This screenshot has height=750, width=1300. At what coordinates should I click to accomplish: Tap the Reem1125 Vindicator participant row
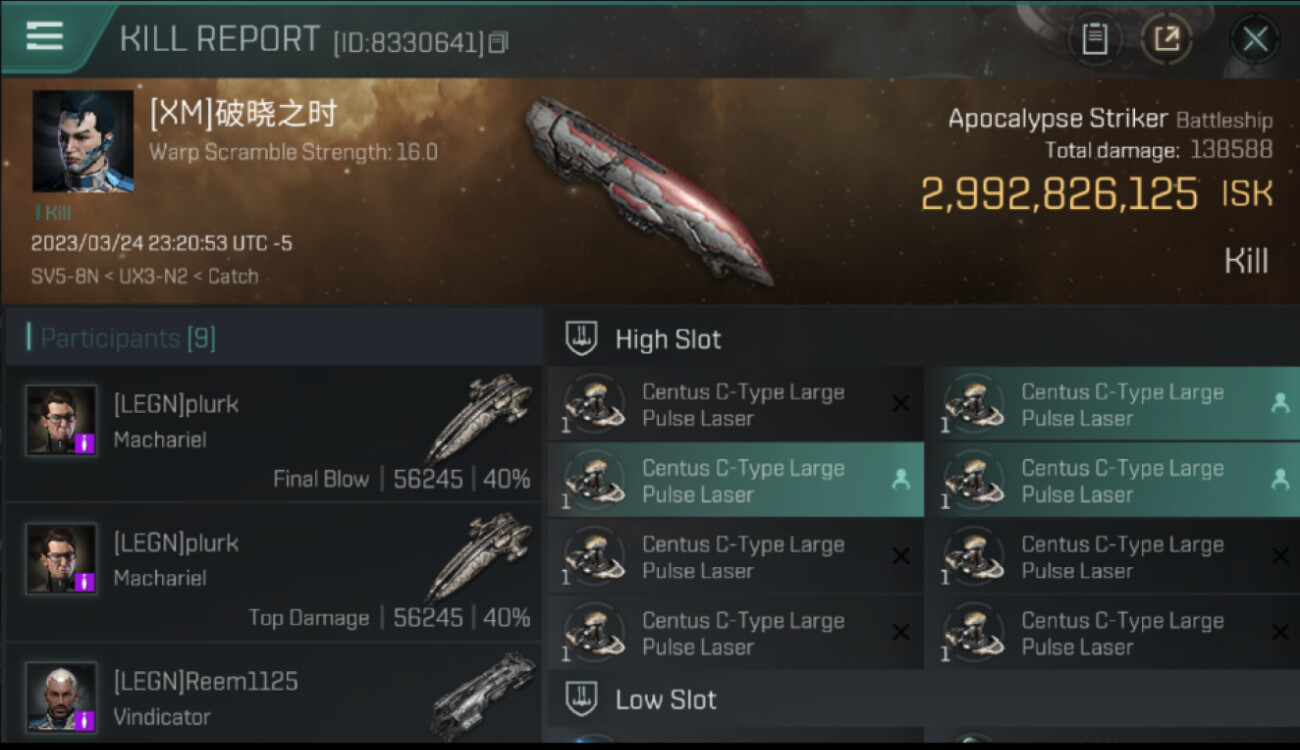(274, 695)
